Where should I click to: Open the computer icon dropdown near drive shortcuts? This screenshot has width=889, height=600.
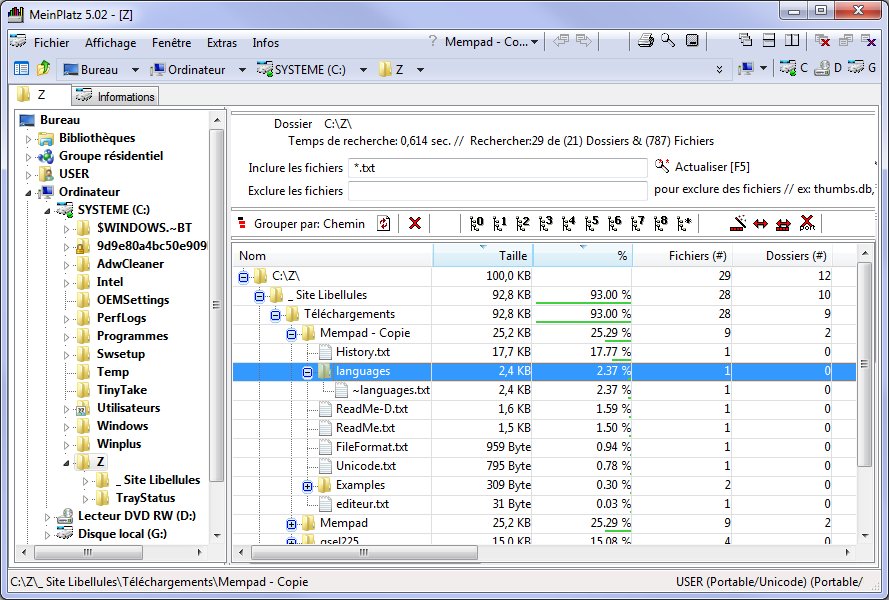pos(763,69)
